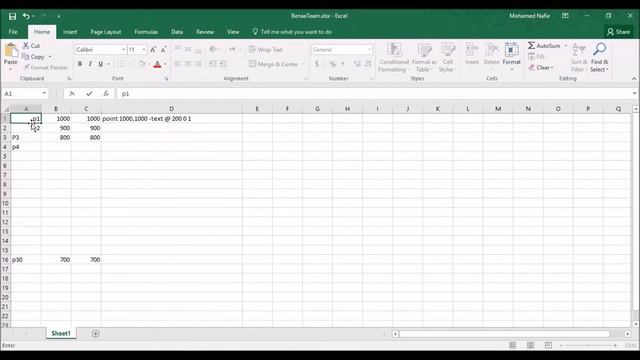Viewport: 640px width, 360px height.
Task: Switch to the View tab
Action: click(233, 32)
